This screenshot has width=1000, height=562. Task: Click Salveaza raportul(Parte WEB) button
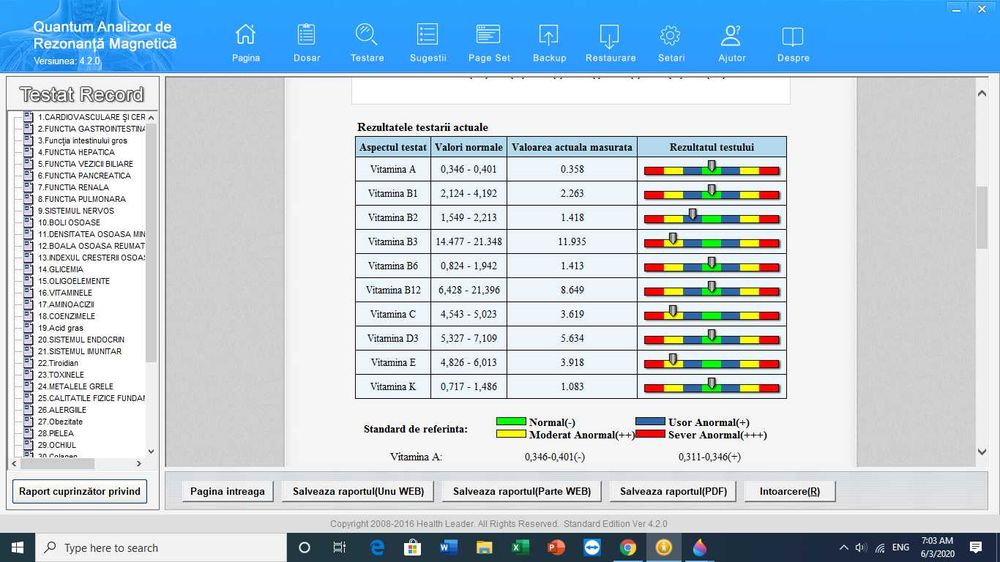[522, 491]
